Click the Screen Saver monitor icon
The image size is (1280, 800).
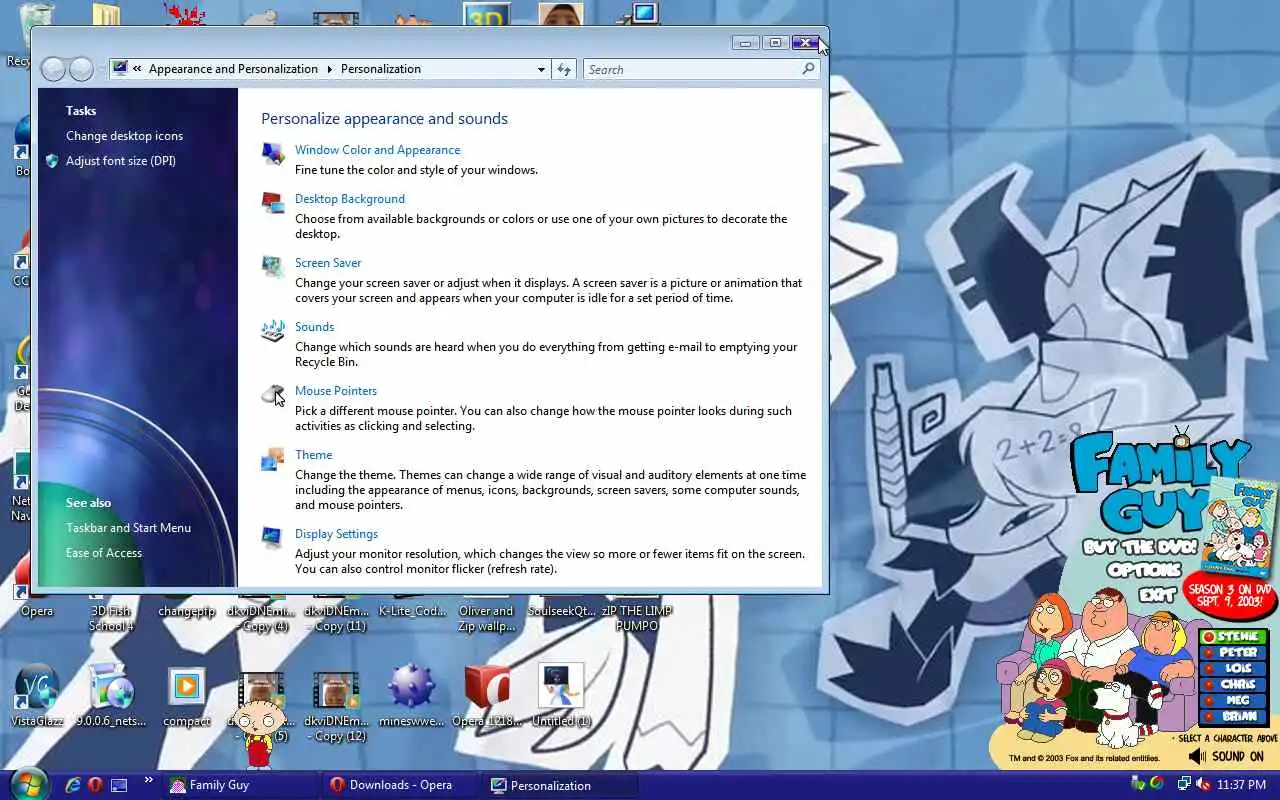(273, 266)
